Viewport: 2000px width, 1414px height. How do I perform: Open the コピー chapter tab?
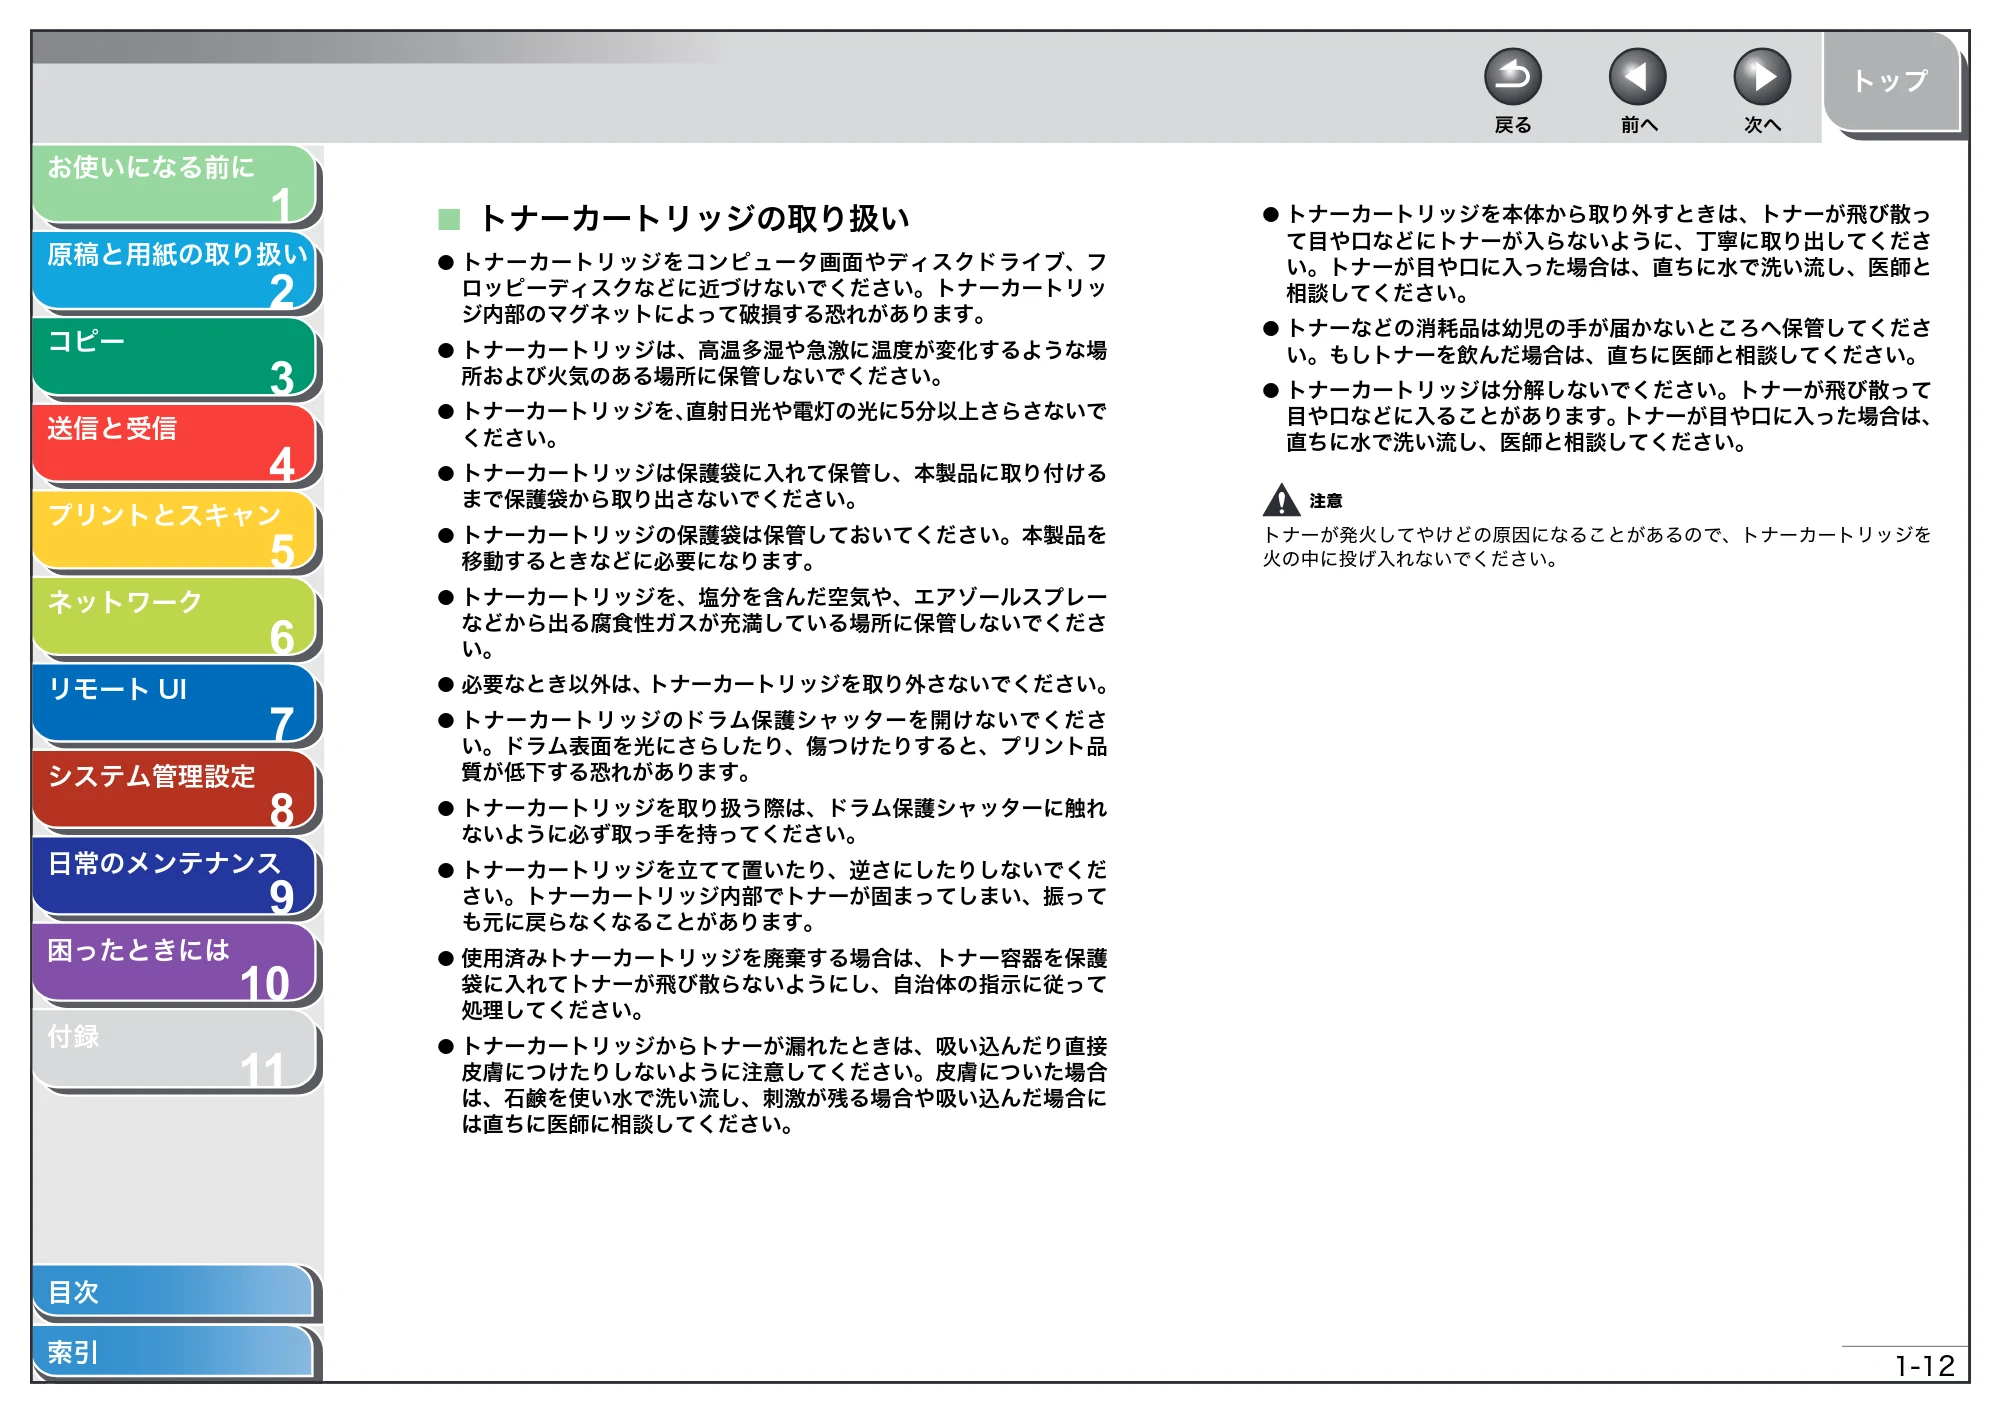pyautogui.click(x=175, y=358)
